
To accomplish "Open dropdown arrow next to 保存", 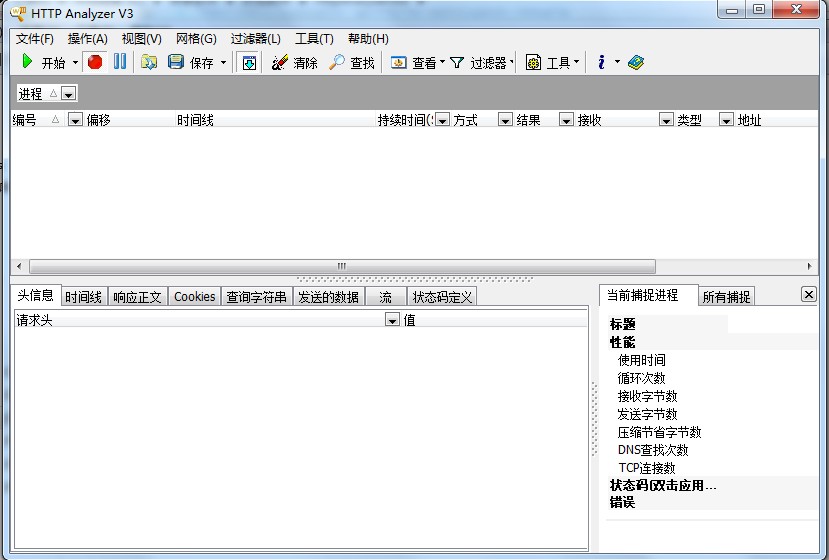I will [223, 62].
